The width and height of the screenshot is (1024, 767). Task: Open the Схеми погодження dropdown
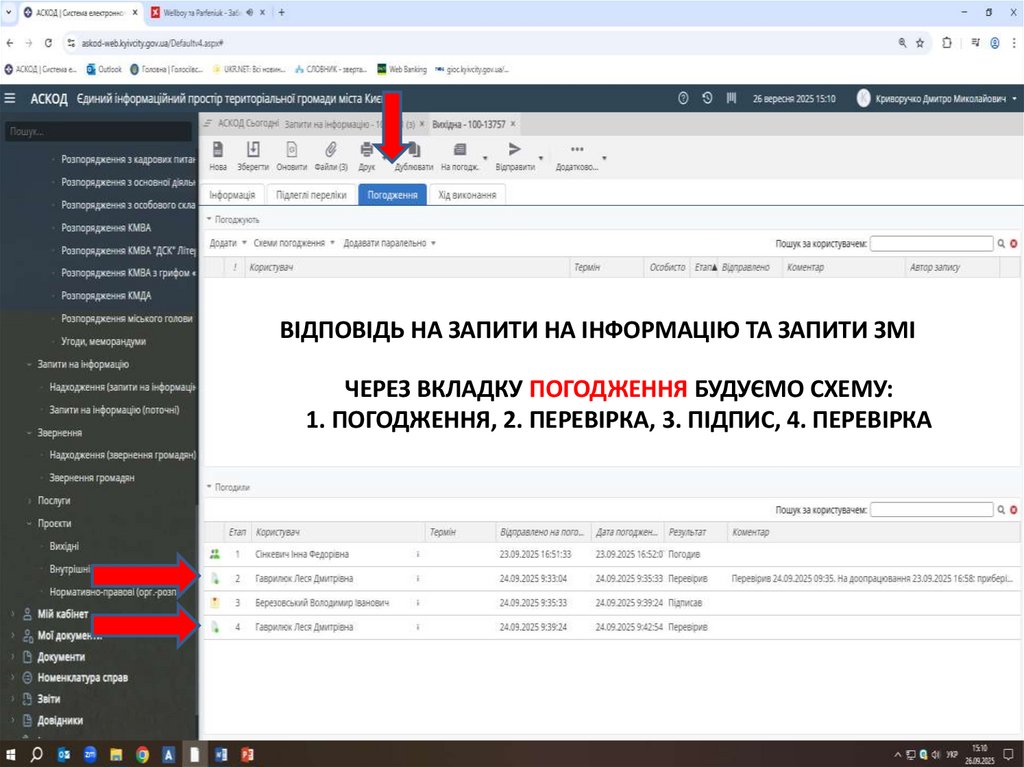click(x=292, y=243)
